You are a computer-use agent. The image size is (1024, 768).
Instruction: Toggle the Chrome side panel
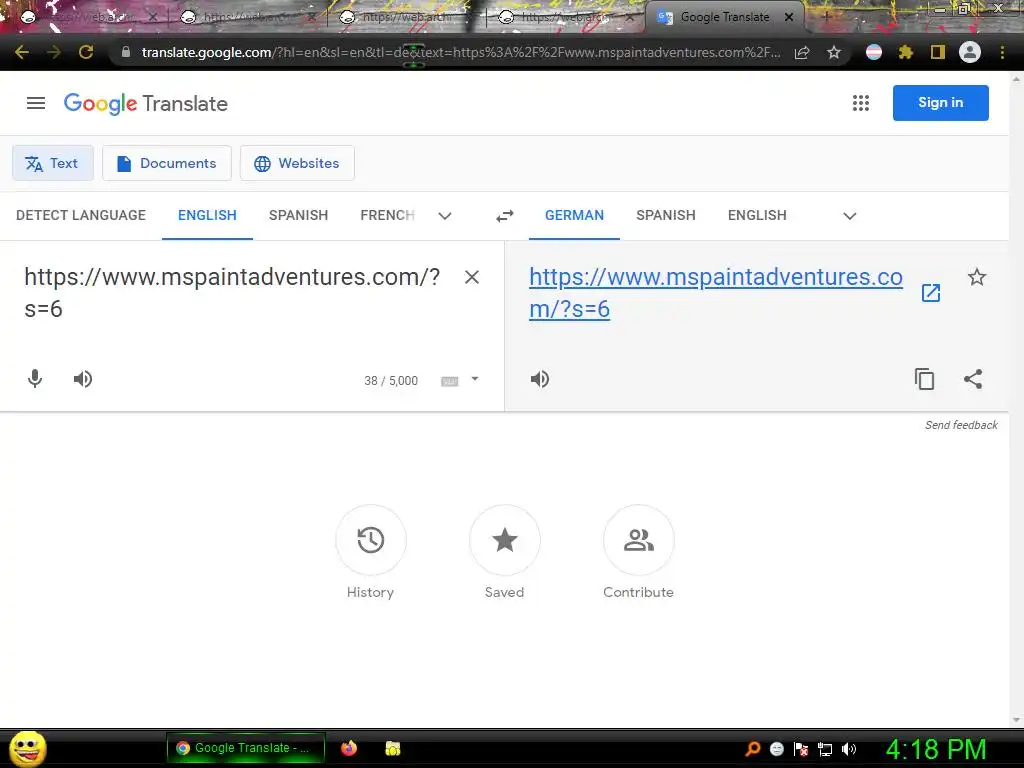938,52
